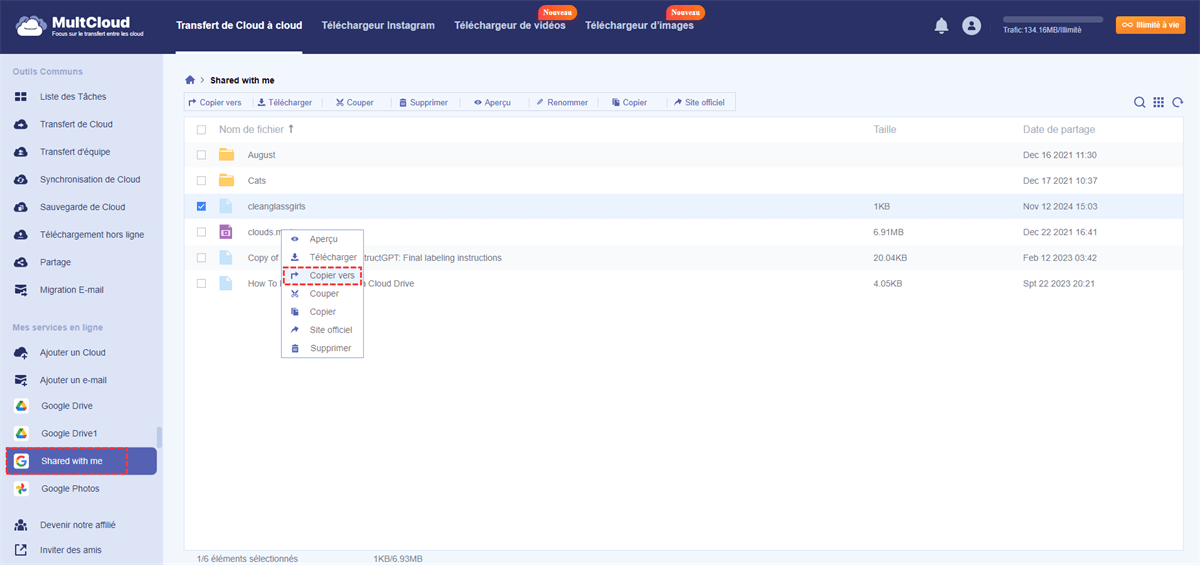1200x565 pixels.
Task: Check the August folder checkbox
Action: (x=202, y=155)
